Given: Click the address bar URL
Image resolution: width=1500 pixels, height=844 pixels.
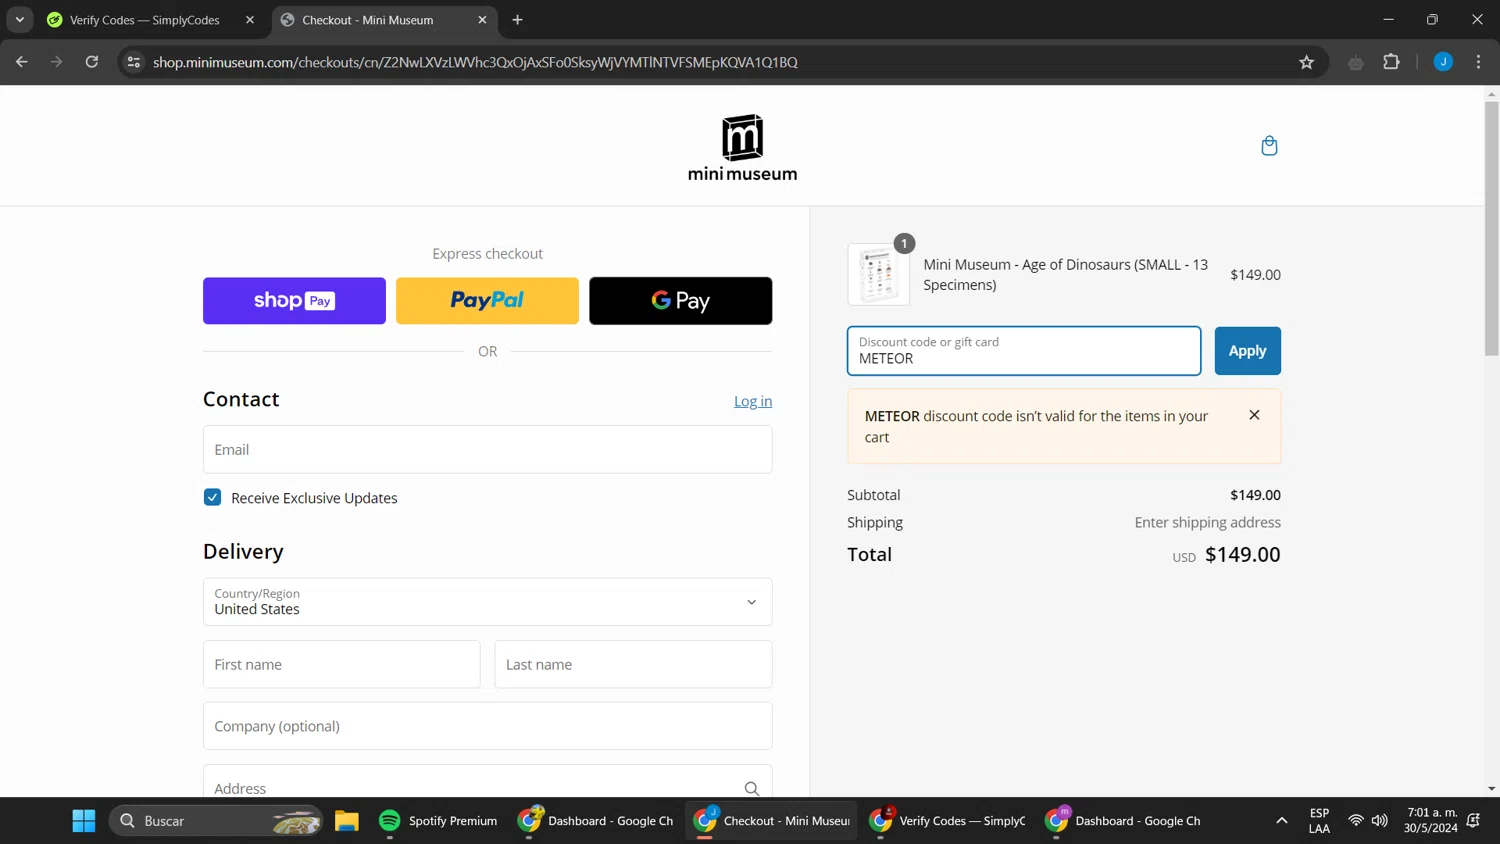Looking at the screenshot, I should pos(475,62).
